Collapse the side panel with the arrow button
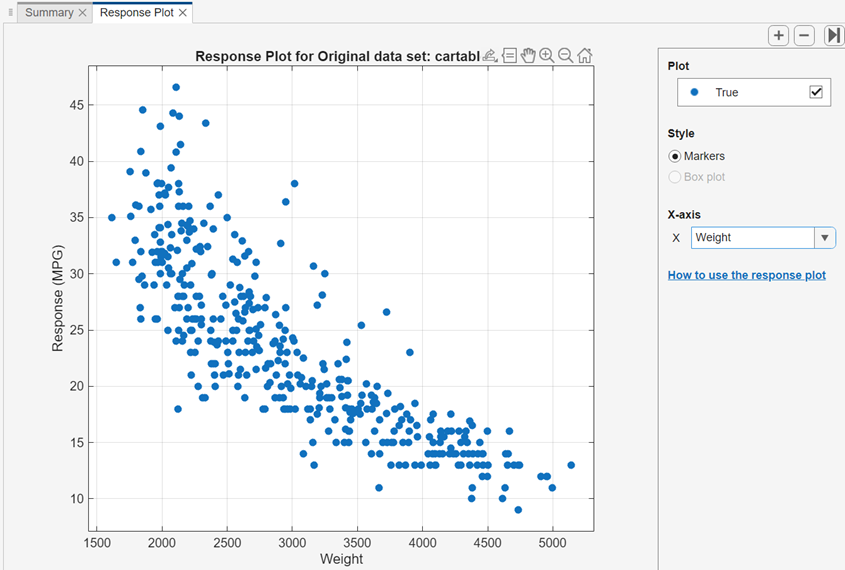Image resolution: width=845 pixels, height=570 pixels. 833,36
